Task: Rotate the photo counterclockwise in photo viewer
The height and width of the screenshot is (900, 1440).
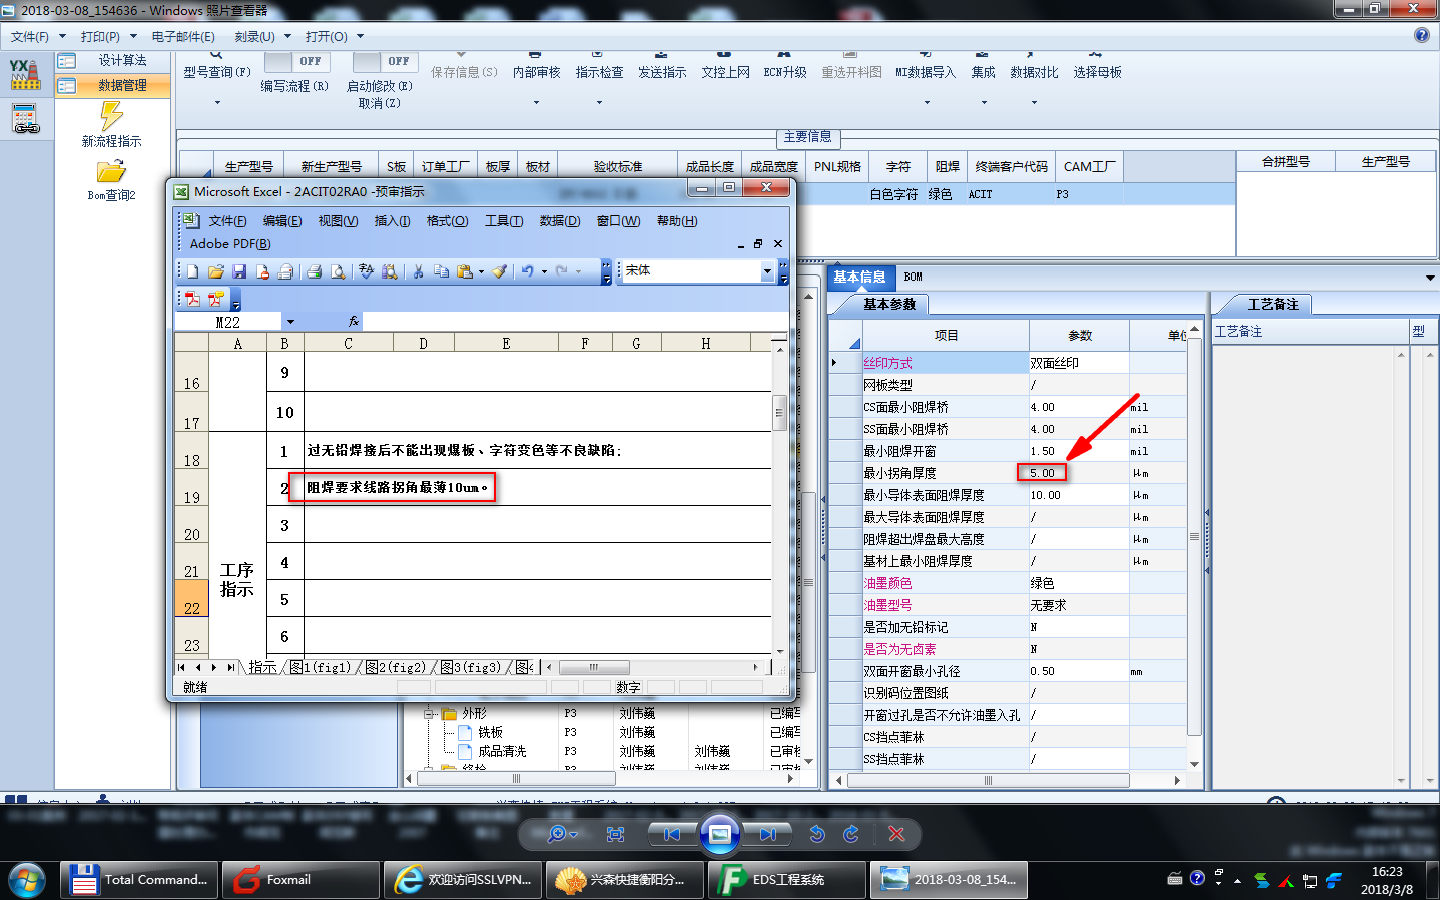Action: 817,834
